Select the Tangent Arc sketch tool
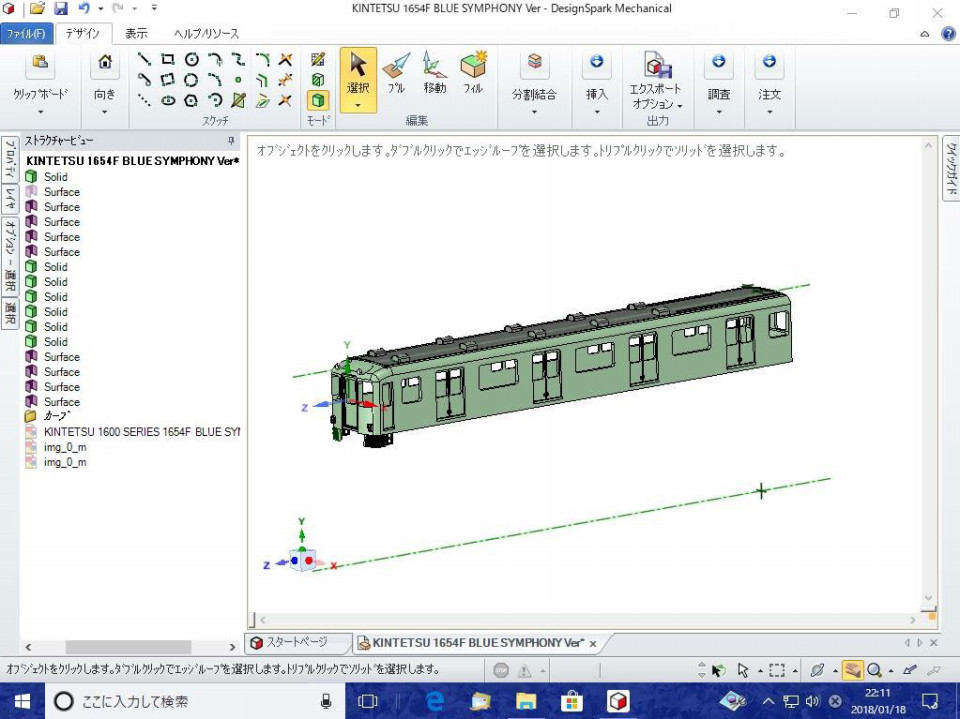 tap(215, 59)
